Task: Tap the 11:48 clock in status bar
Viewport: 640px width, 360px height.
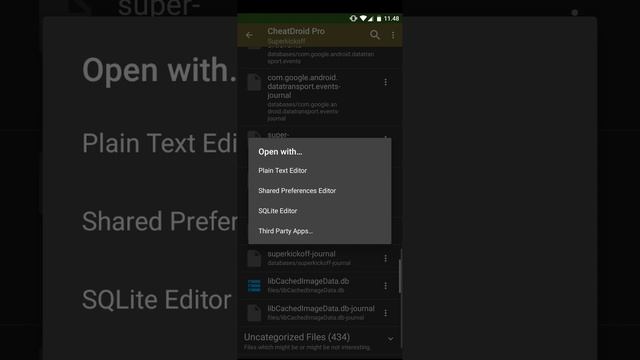Action: point(391,18)
